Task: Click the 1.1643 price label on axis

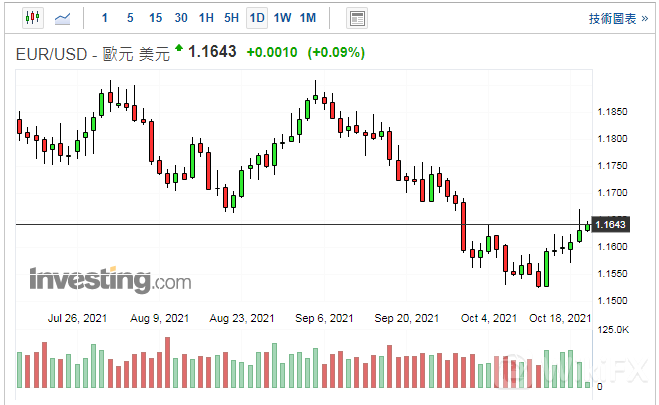Action: (611, 224)
